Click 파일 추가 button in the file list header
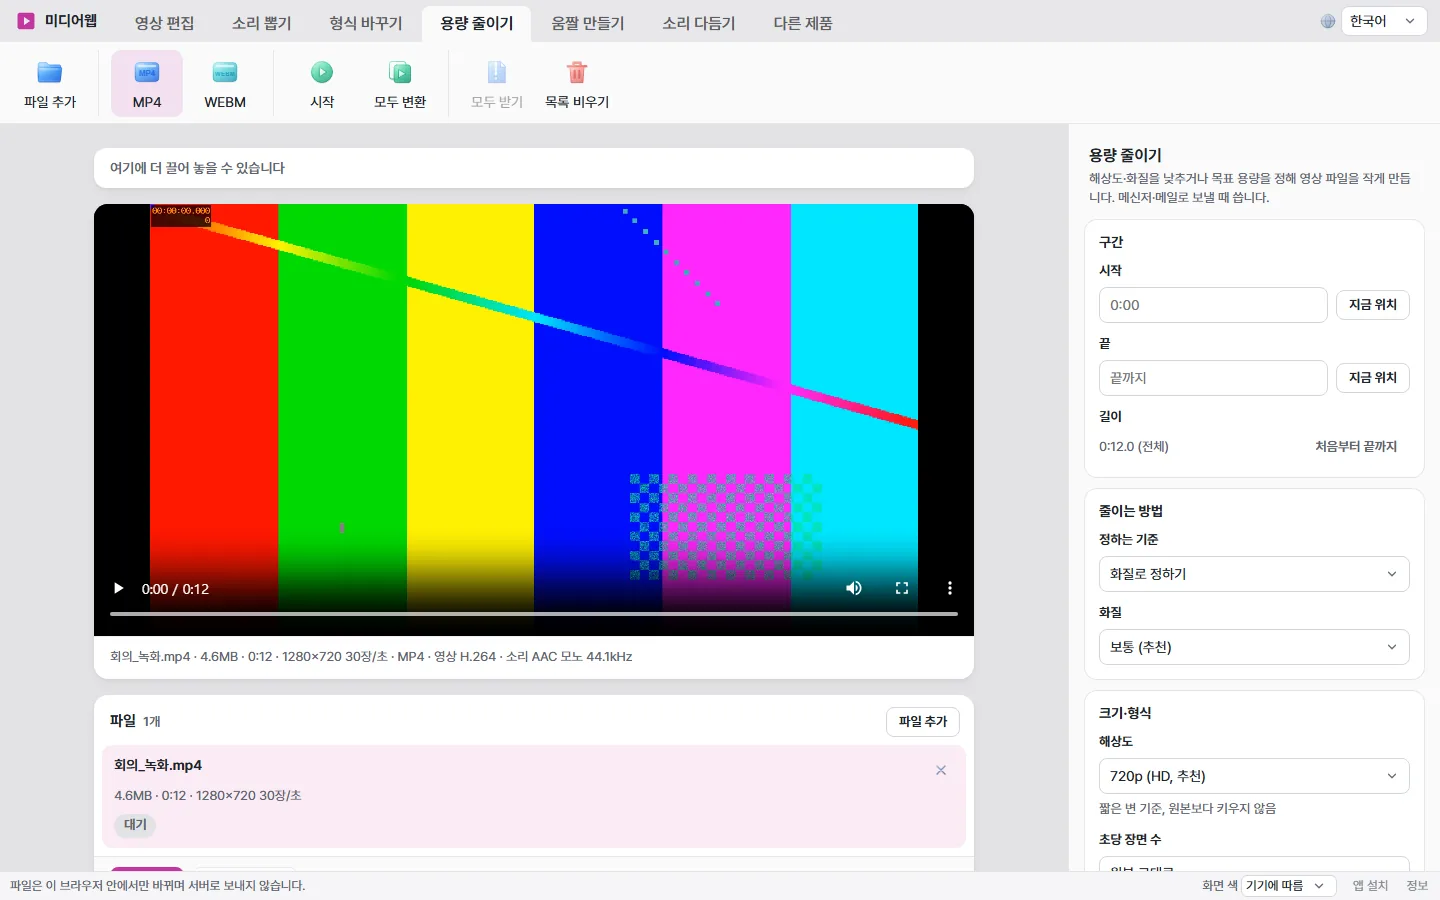 pyautogui.click(x=923, y=722)
